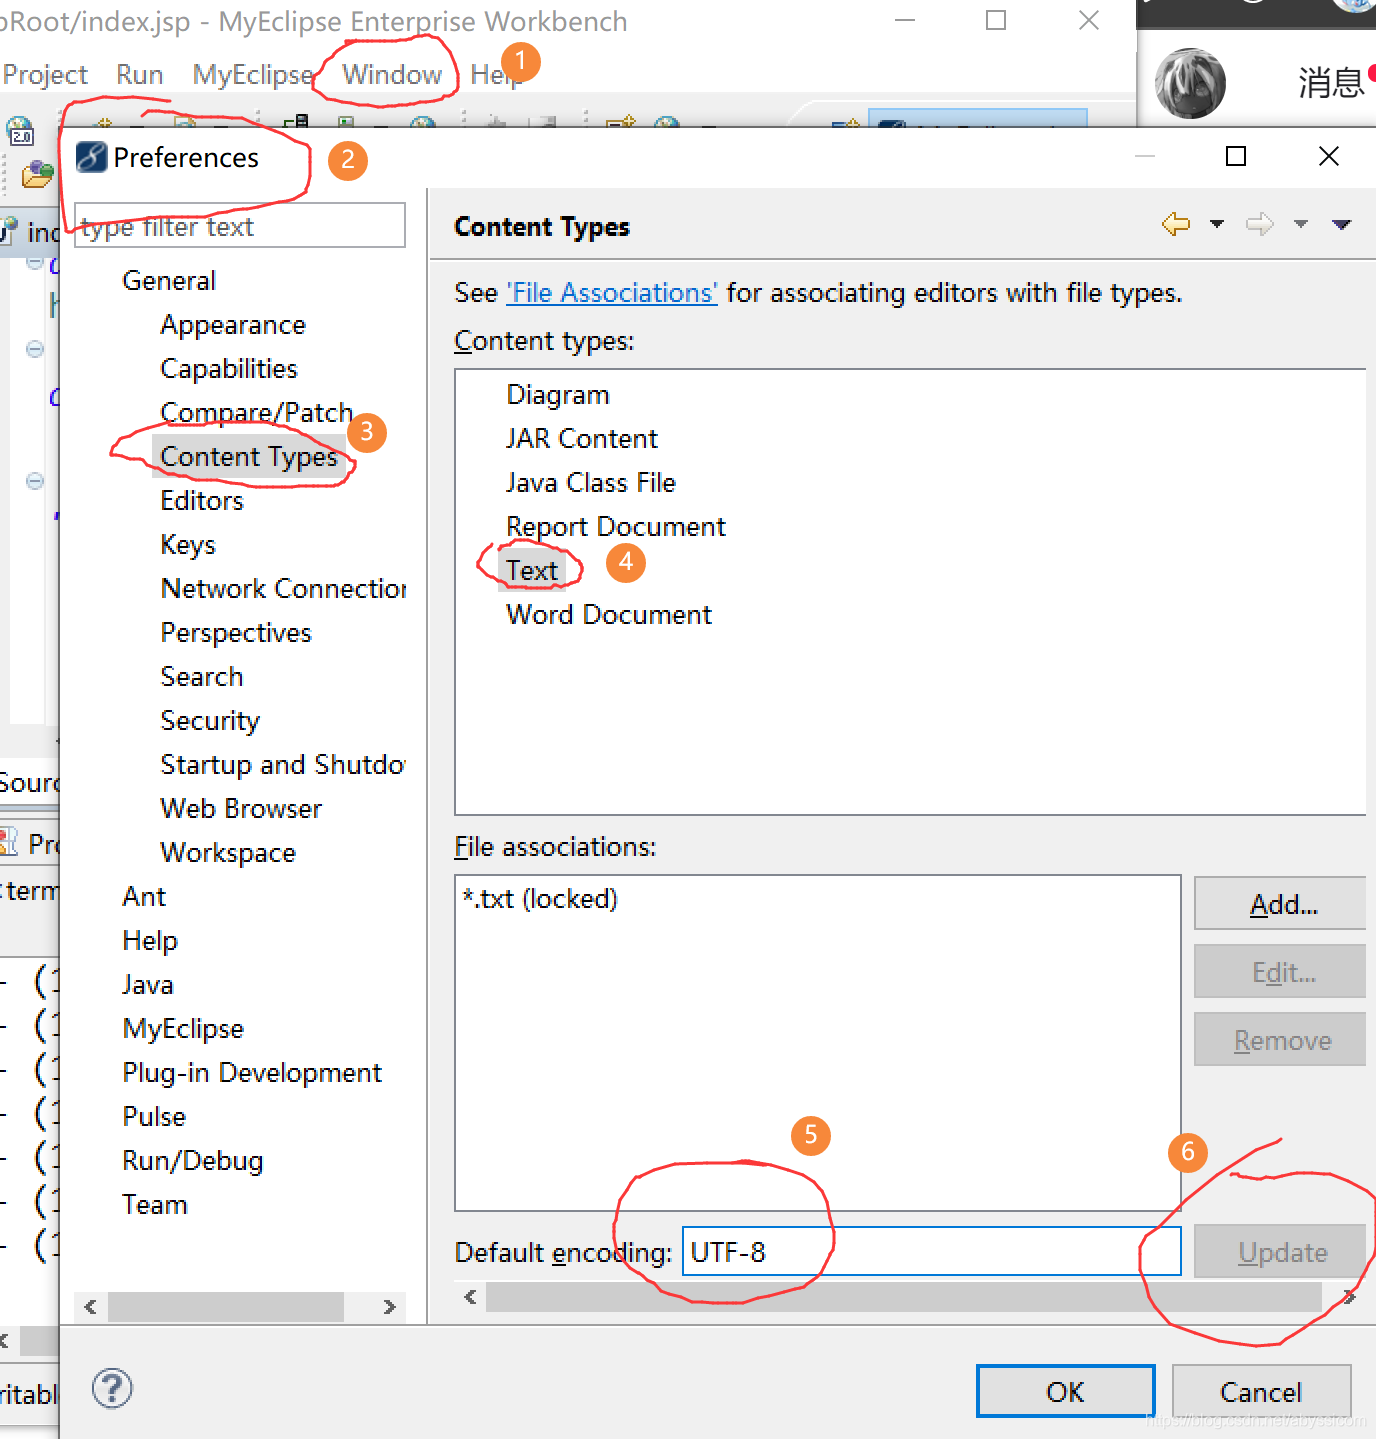Dismiss dialog with Cancel button
This screenshot has width=1376, height=1439.
click(1261, 1392)
